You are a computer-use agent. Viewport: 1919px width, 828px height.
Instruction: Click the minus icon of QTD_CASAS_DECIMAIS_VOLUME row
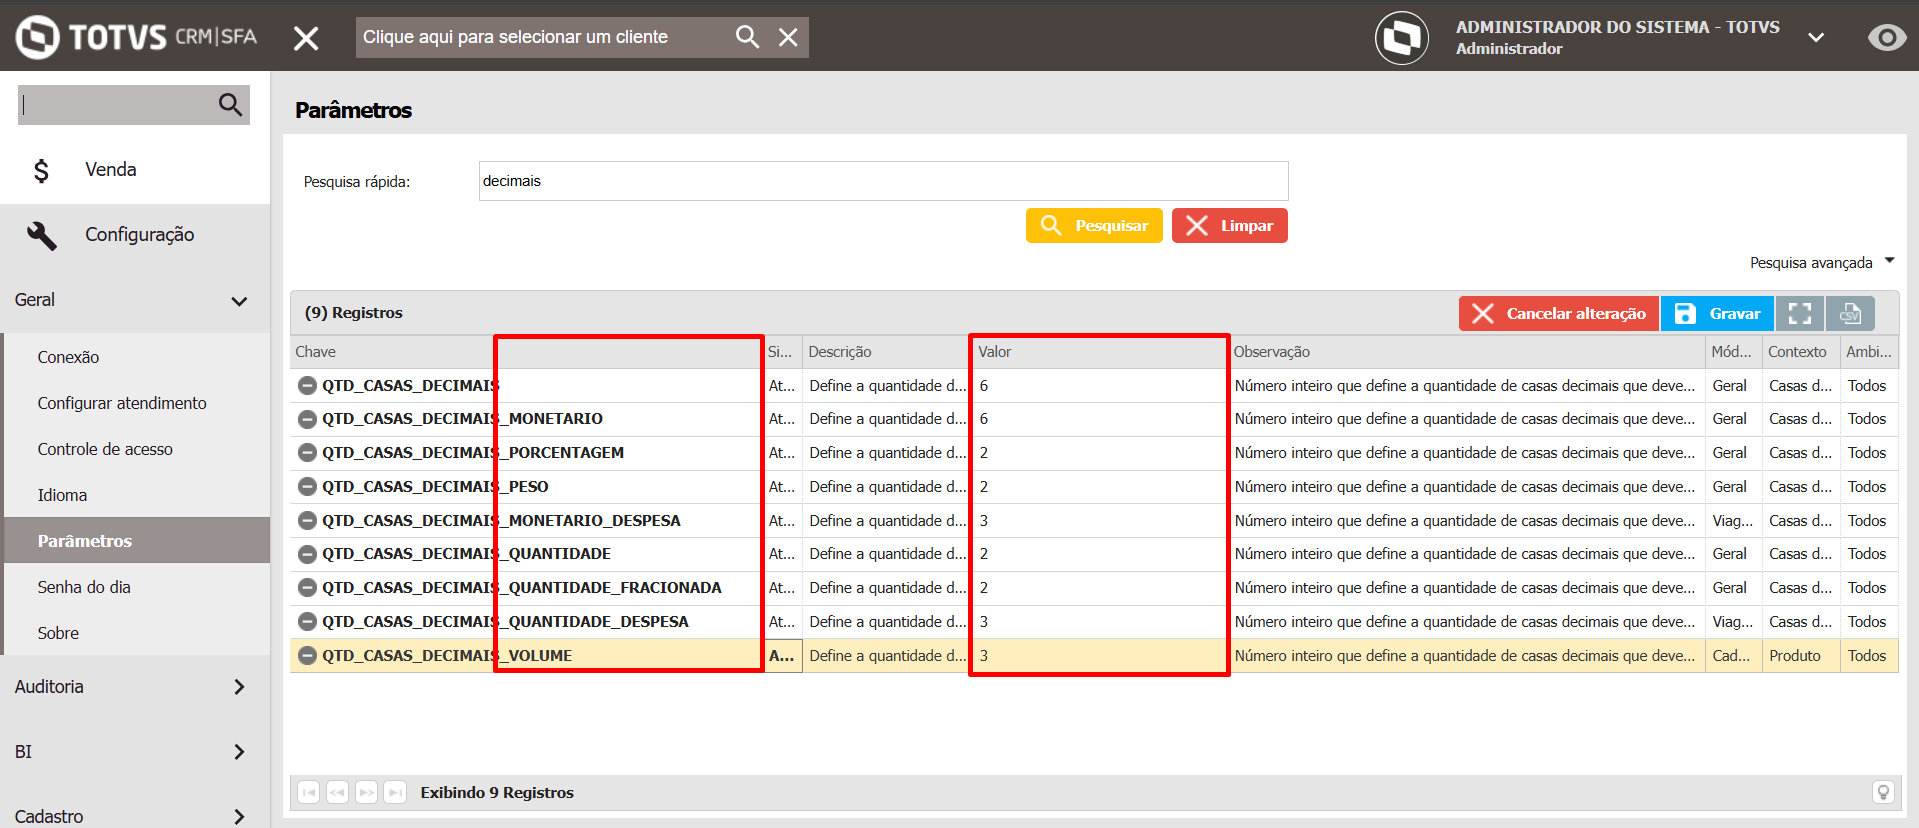[308, 656]
